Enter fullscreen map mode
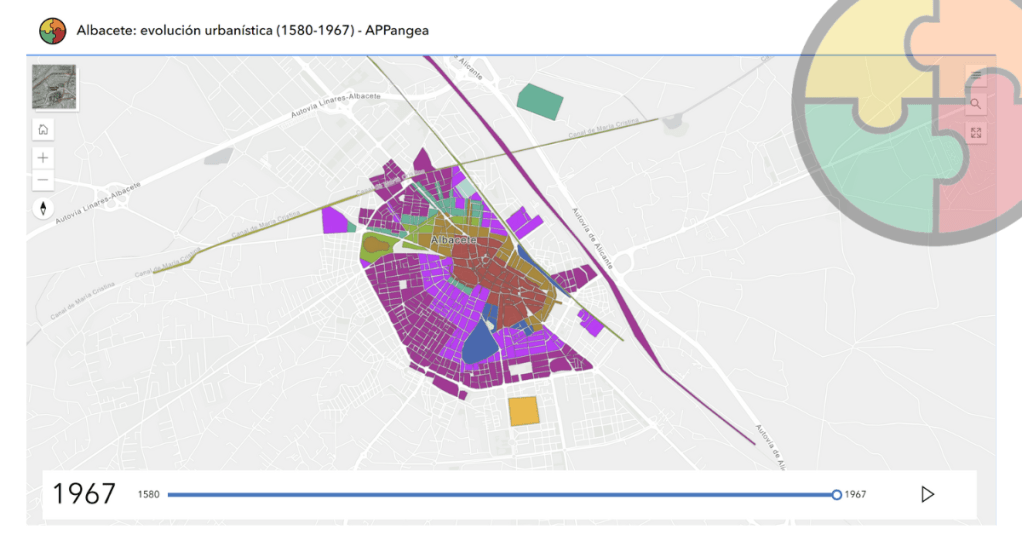The image size is (1022, 535). click(976, 133)
